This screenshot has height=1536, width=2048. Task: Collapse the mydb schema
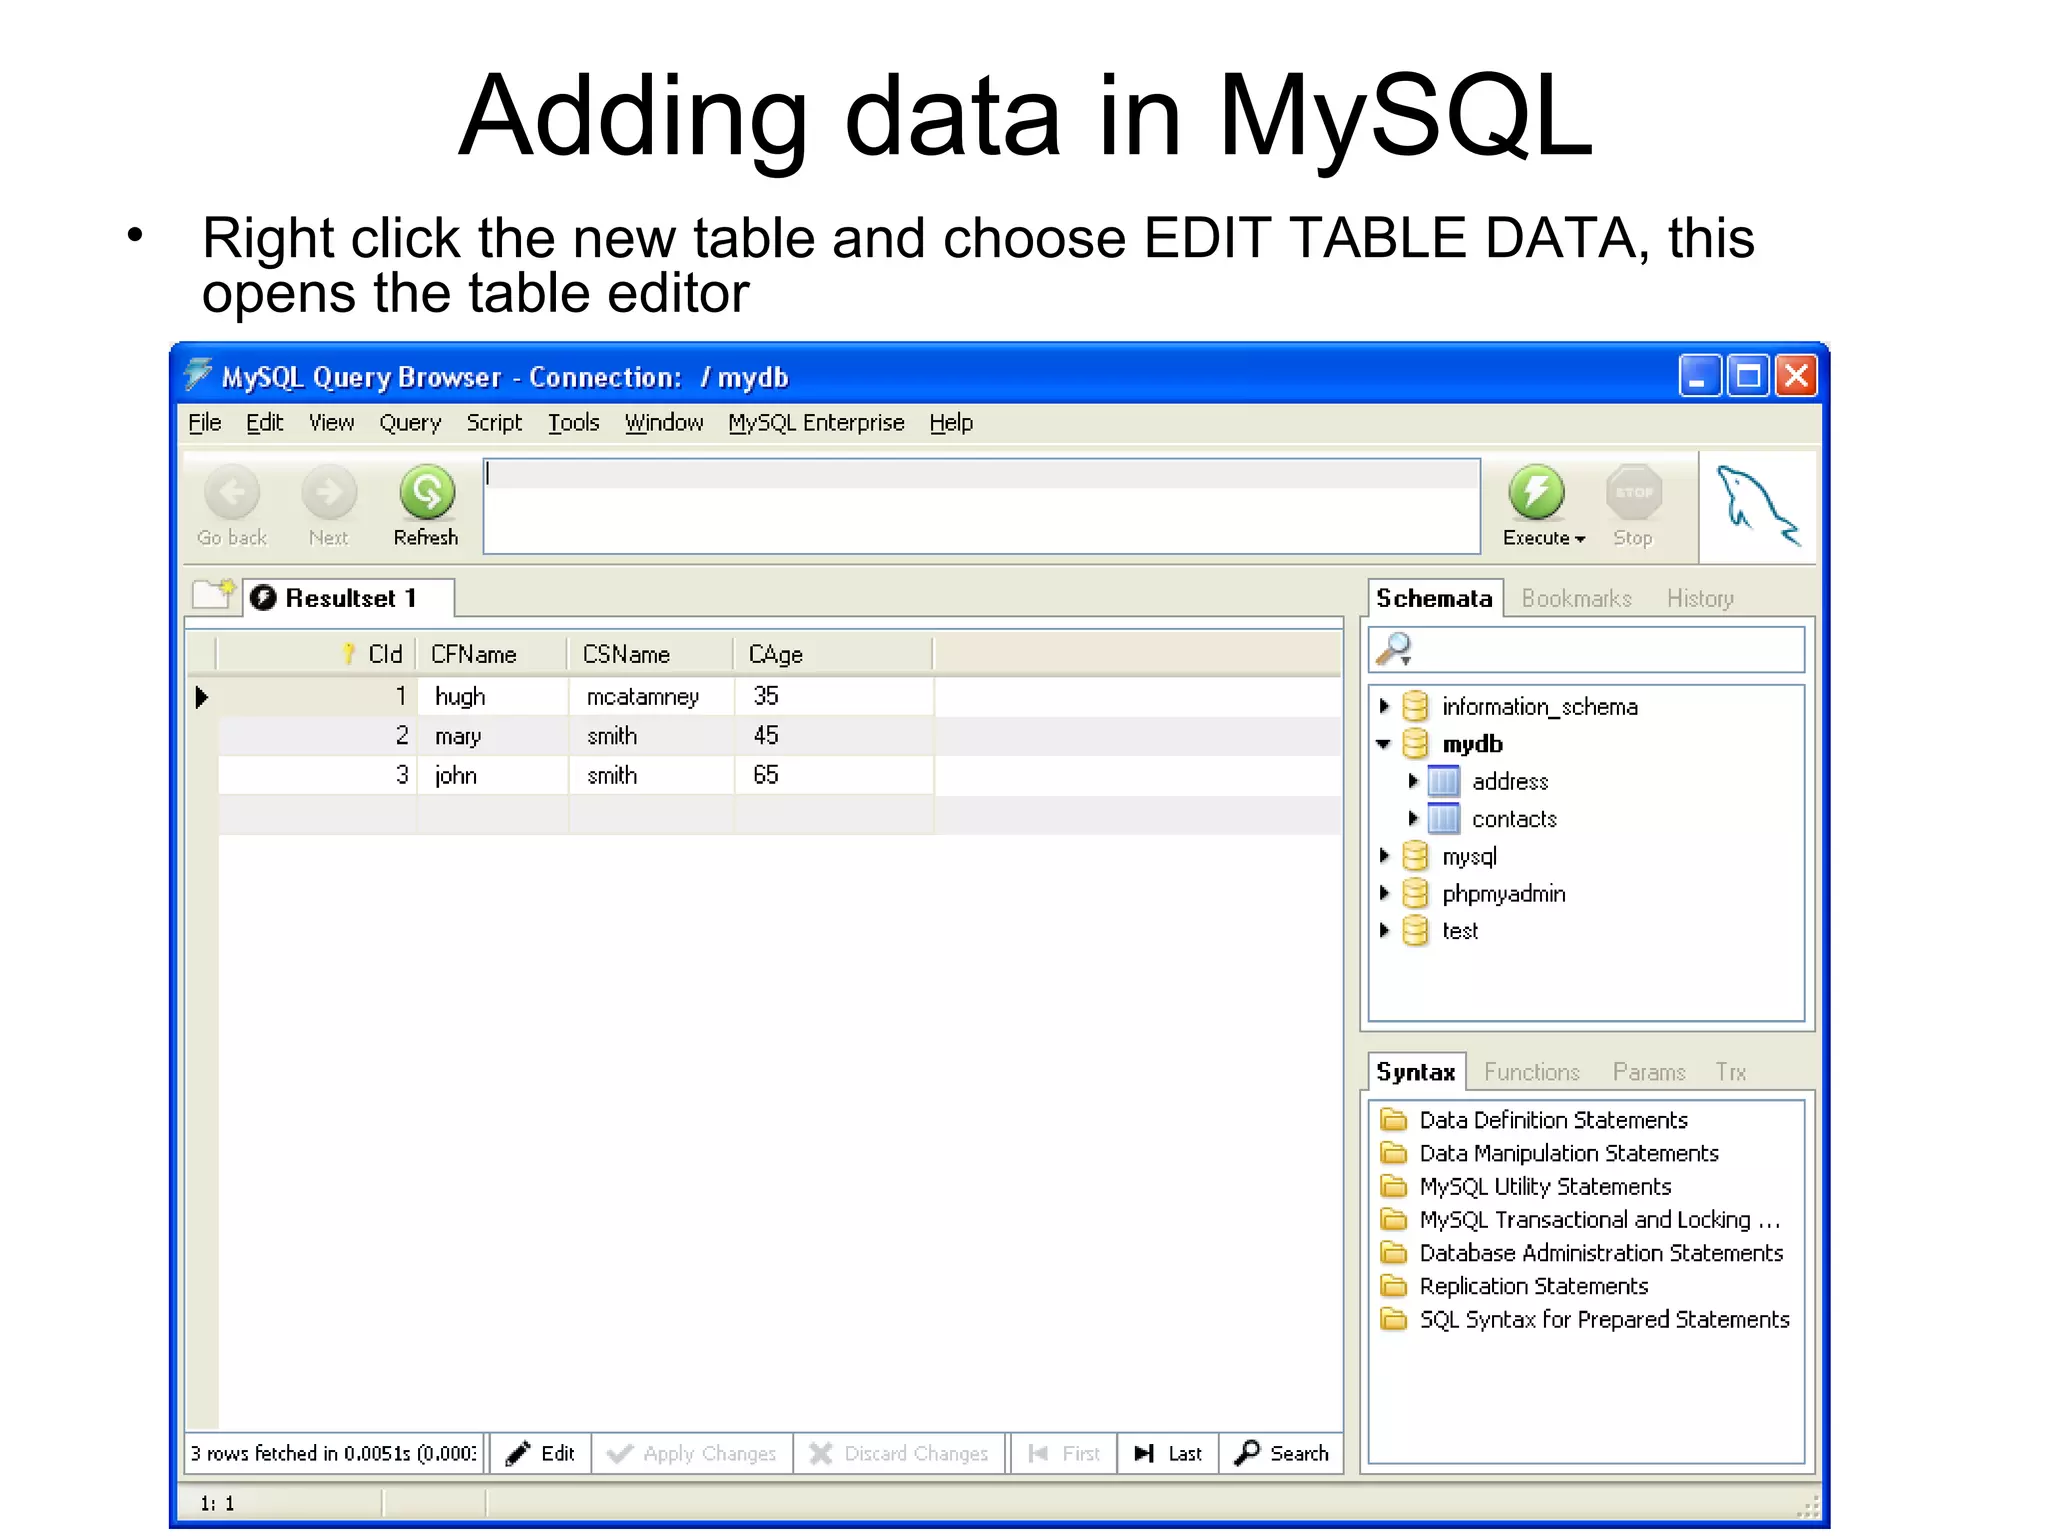(1384, 744)
